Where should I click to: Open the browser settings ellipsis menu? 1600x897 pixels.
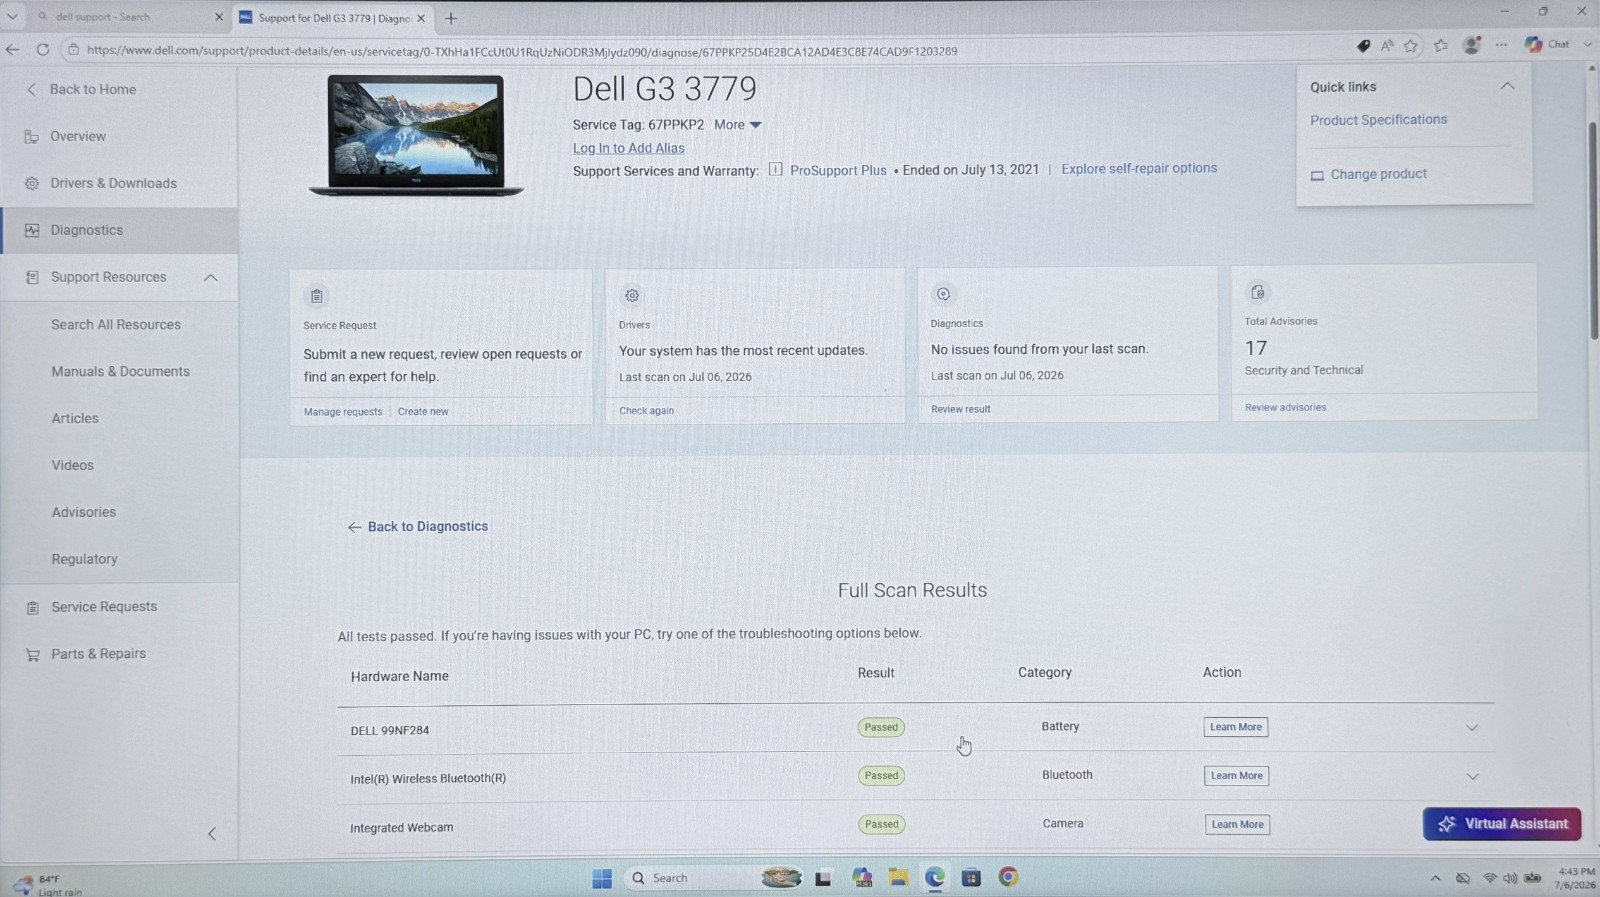pyautogui.click(x=1501, y=45)
